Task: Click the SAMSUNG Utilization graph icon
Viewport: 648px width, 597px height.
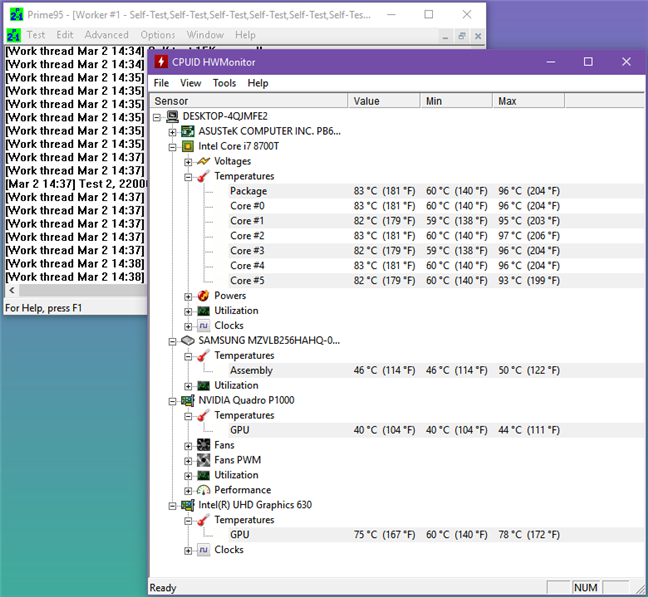Action: (203, 385)
